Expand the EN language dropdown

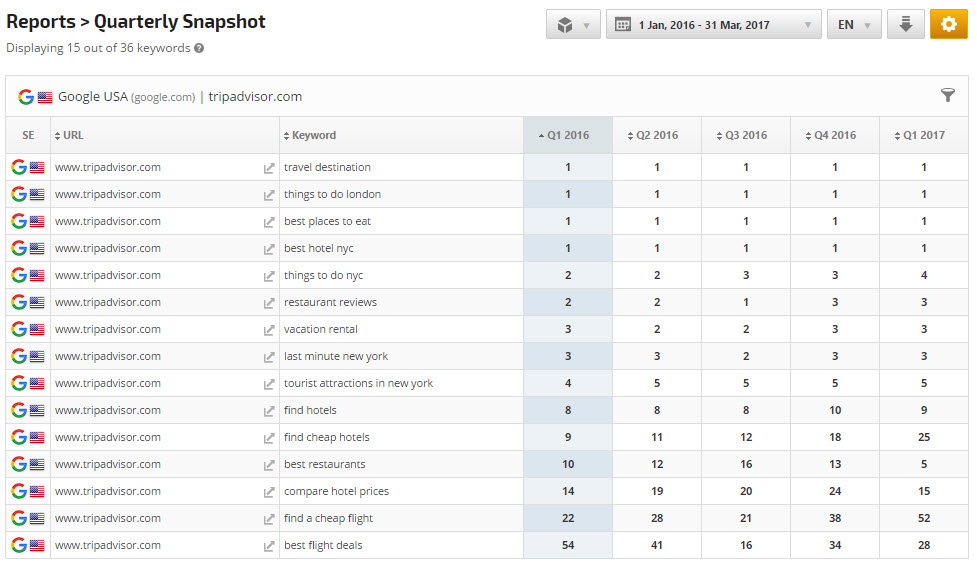[853, 24]
